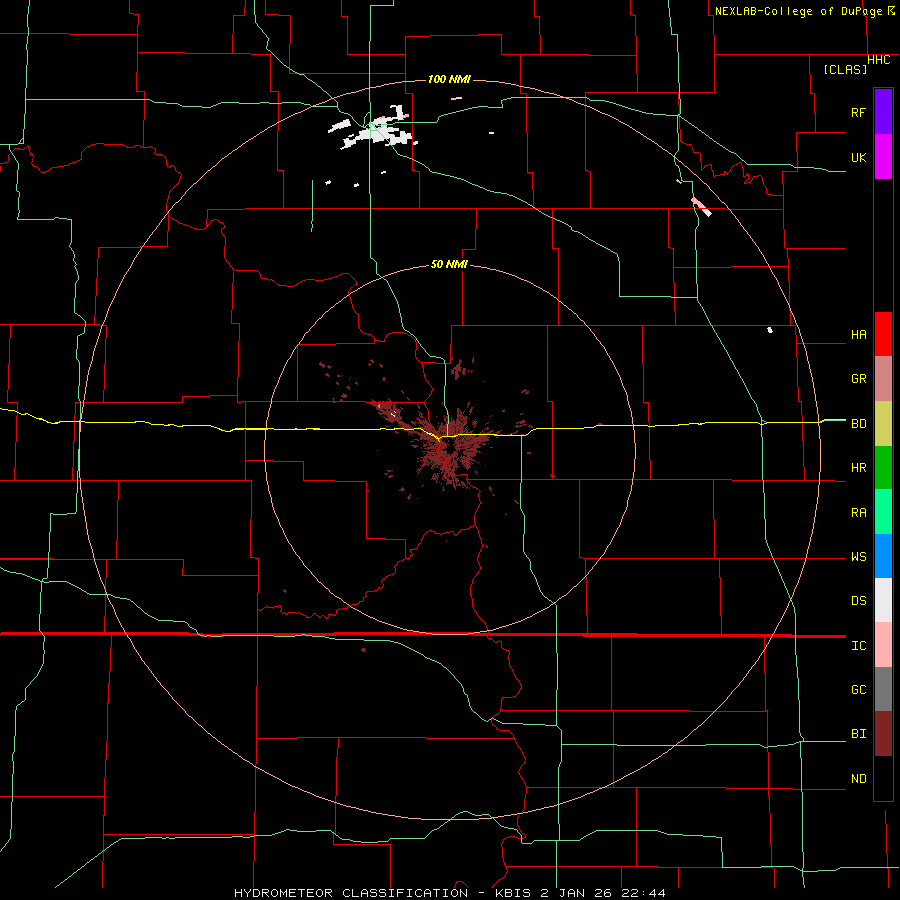Screen dimensions: 900x900
Task: Click the HR legend label
Action: click(x=858, y=468)
